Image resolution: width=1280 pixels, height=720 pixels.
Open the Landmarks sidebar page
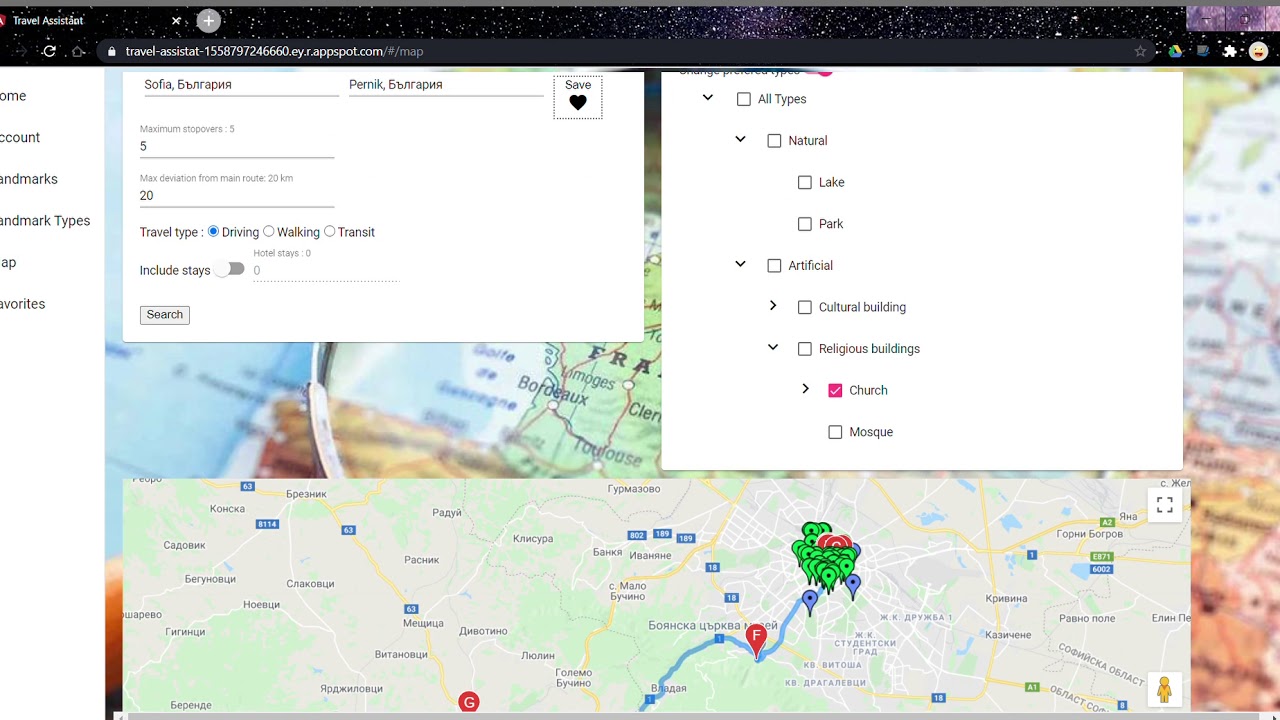click(28, 179)
